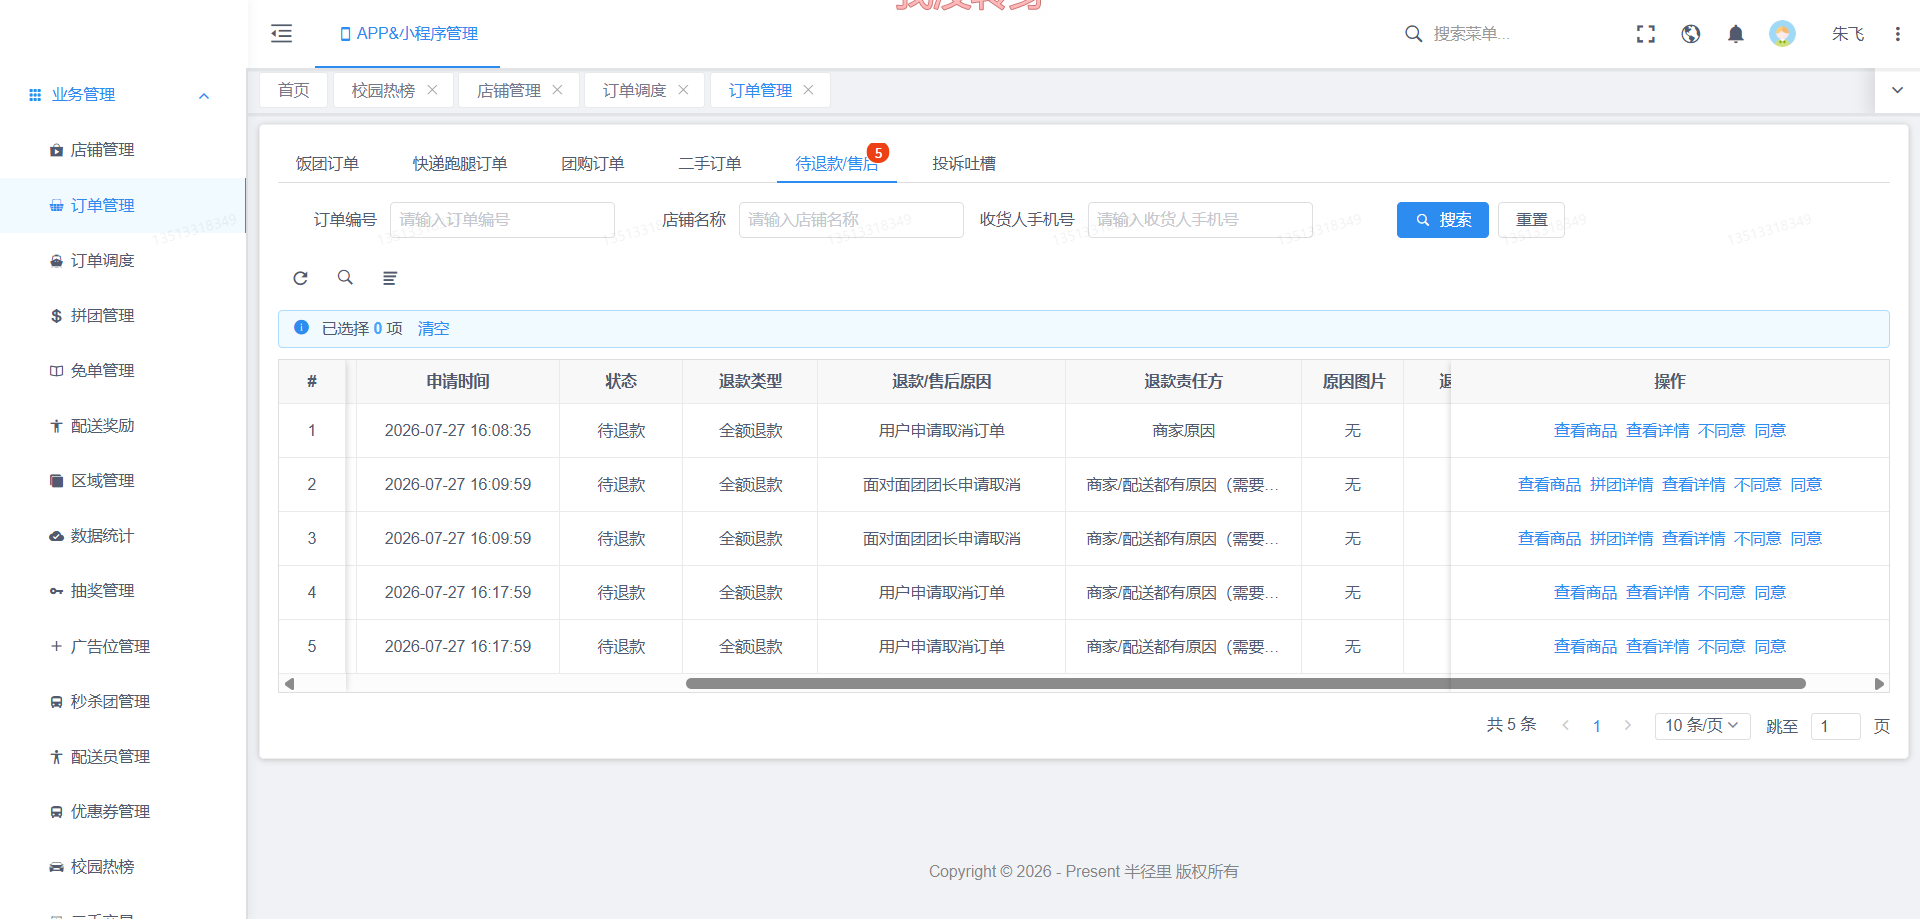
Task: Open 数据统计 in the sidebar
Action: [102, 536]
